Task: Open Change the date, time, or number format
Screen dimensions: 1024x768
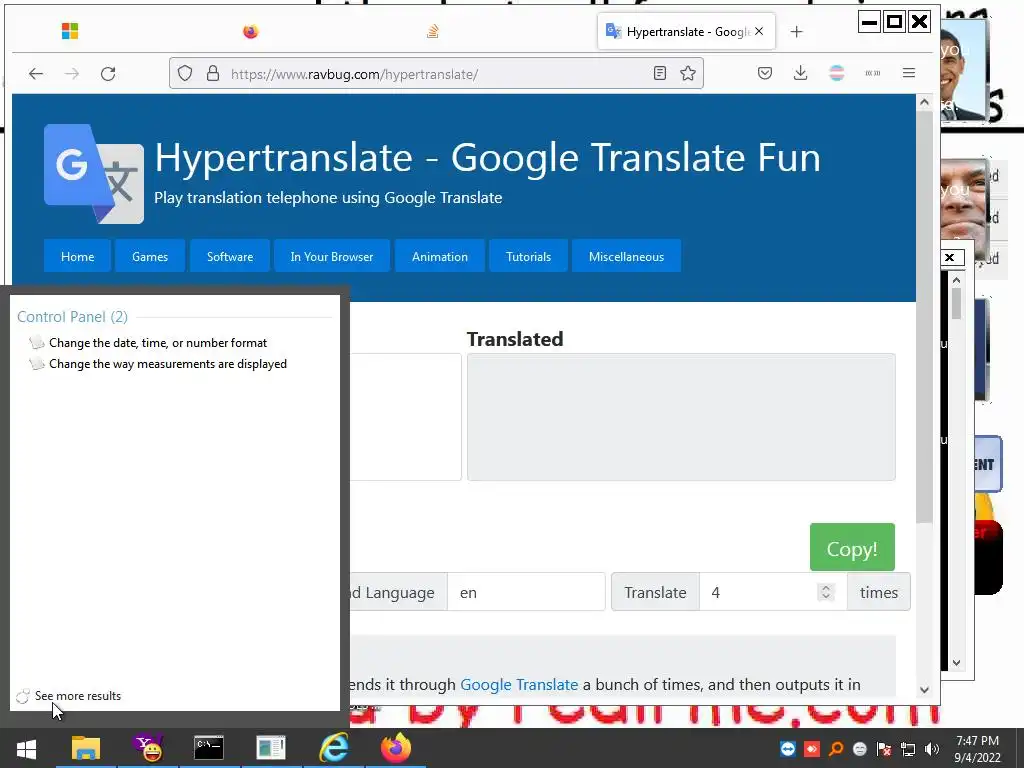Action: point(158,343)
